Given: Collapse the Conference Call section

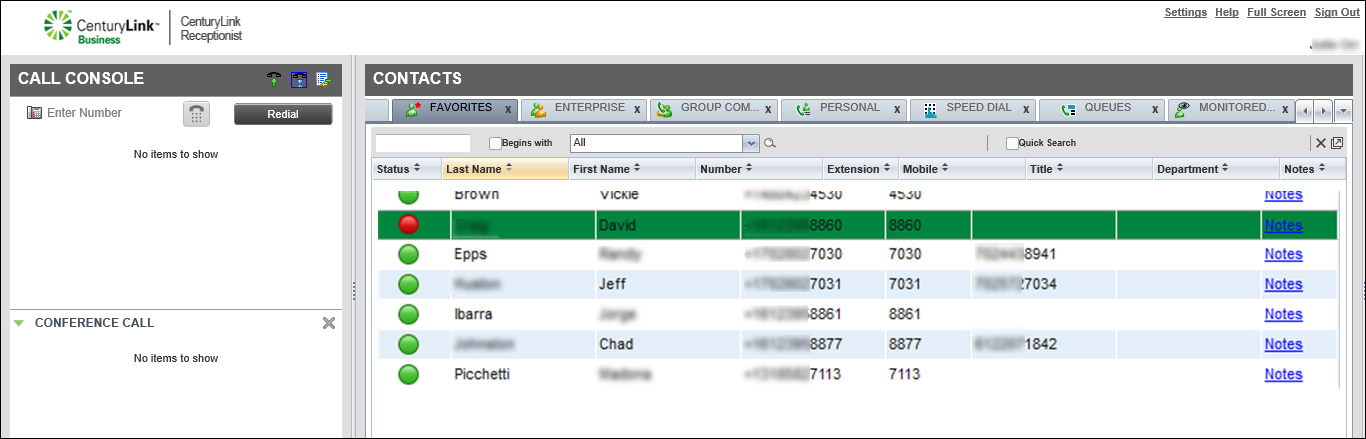Looking at the screenshot, I should [x=18, y=323].
